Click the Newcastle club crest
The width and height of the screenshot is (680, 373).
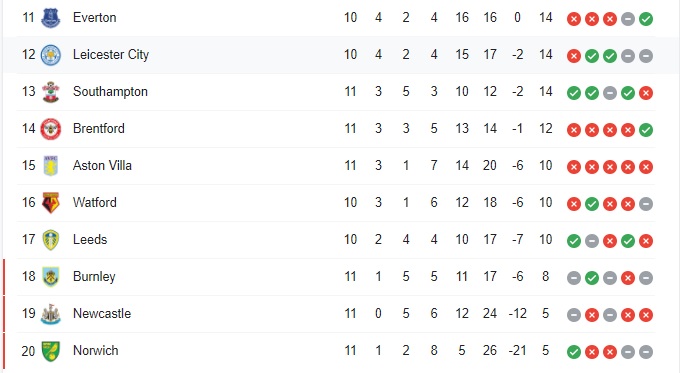(51, 314)
